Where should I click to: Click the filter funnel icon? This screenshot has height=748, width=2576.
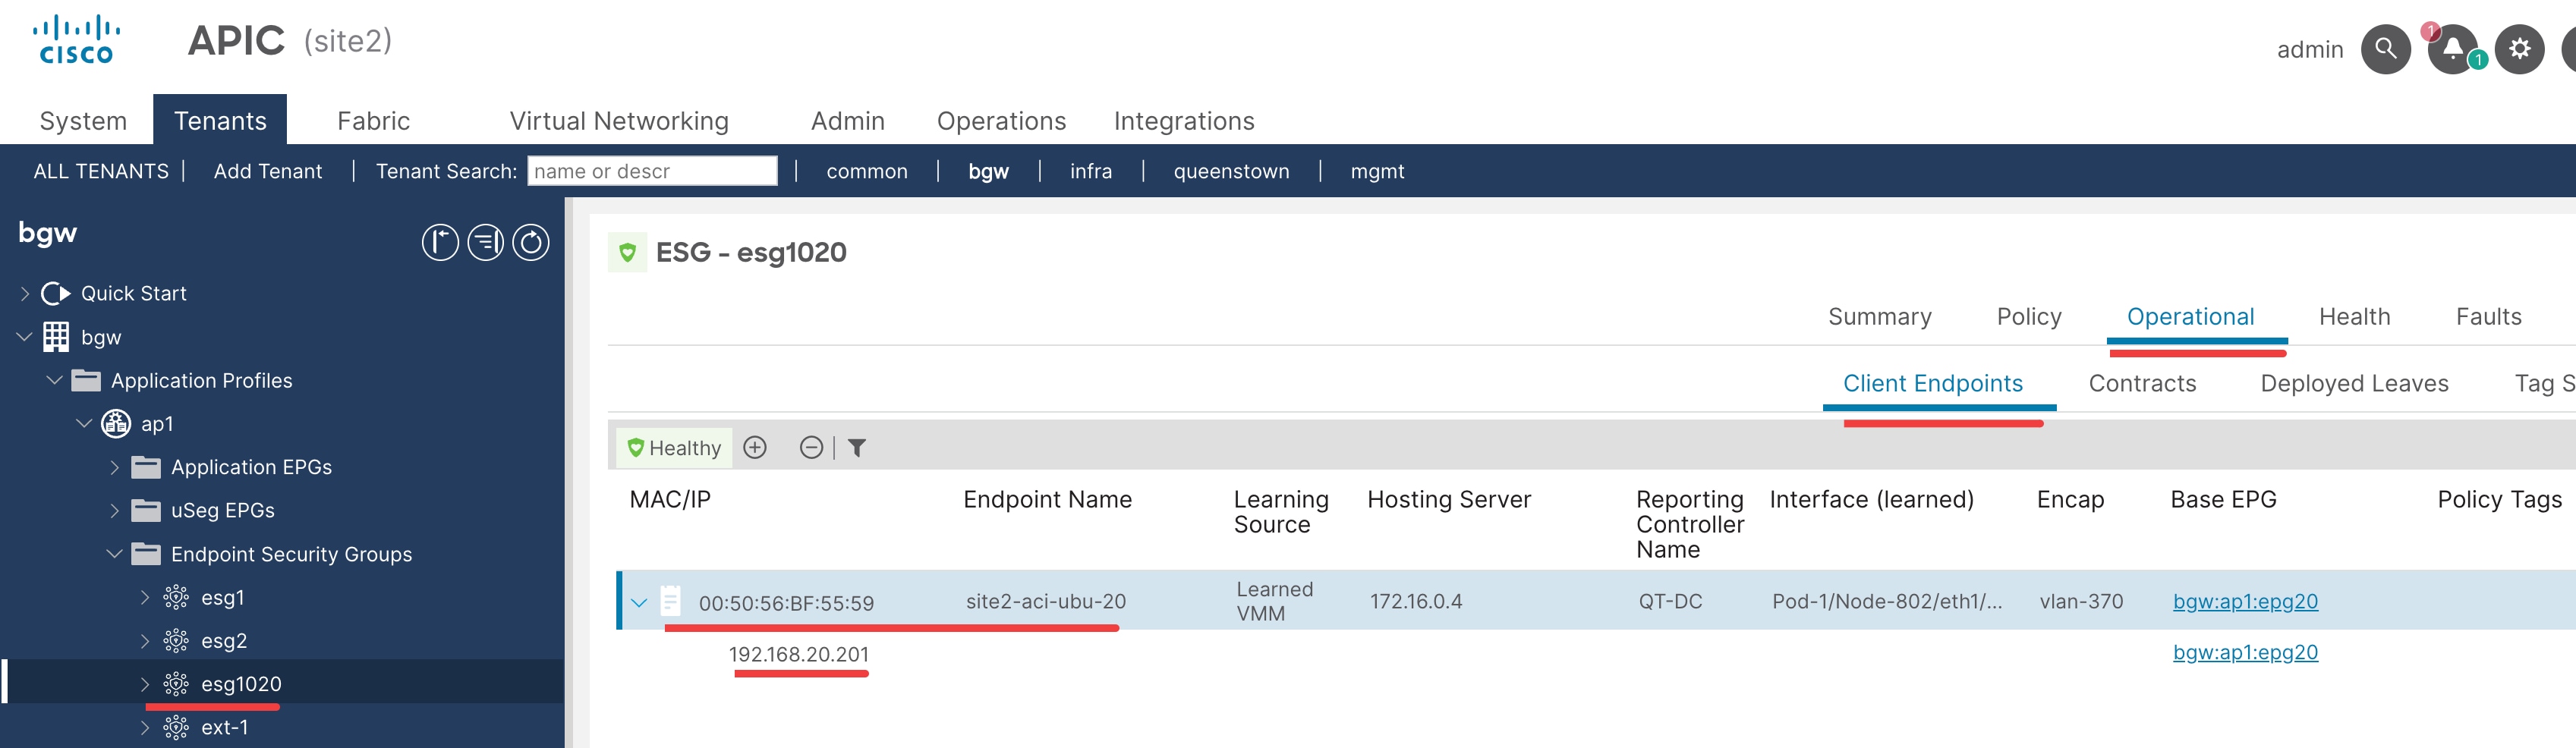[857, 447]
